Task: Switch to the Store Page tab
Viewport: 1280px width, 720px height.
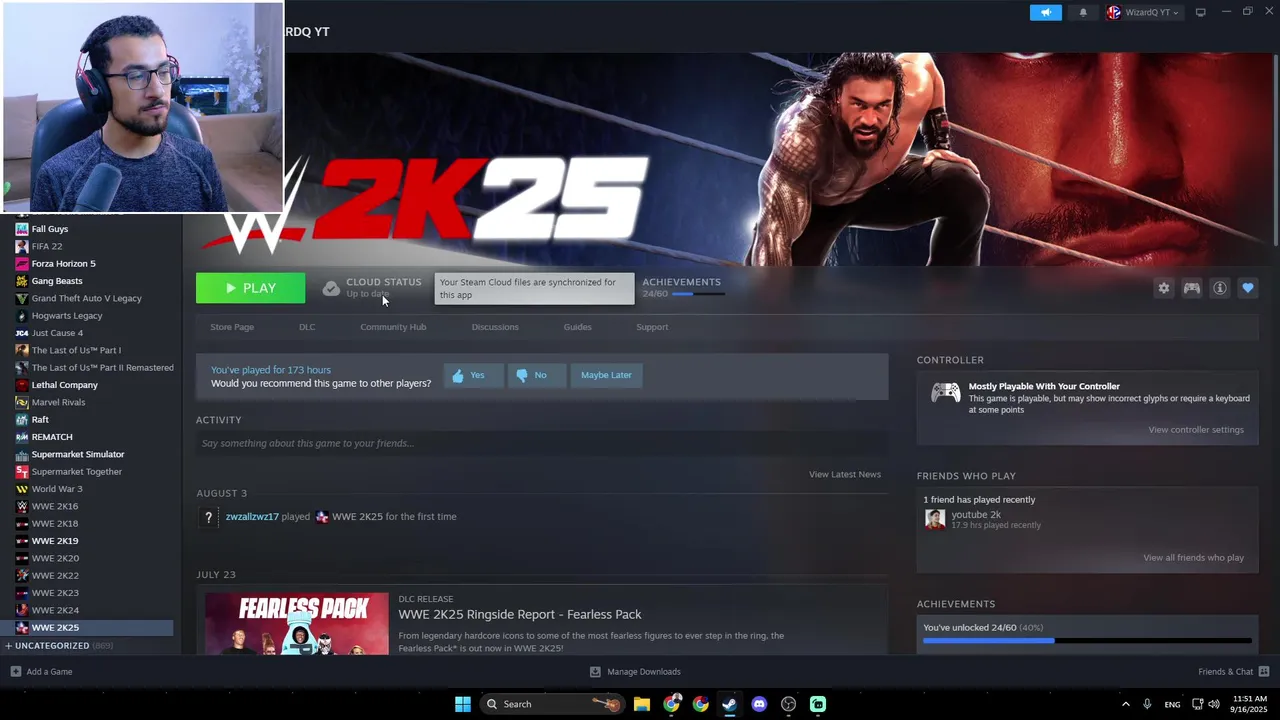Action: [232, 327]
